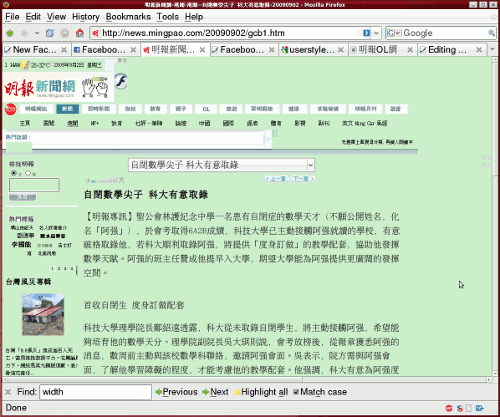The height and width of the screenshot is (417, 500).
Task: Open the Tools menu
Action: click(x=168, y=17)
